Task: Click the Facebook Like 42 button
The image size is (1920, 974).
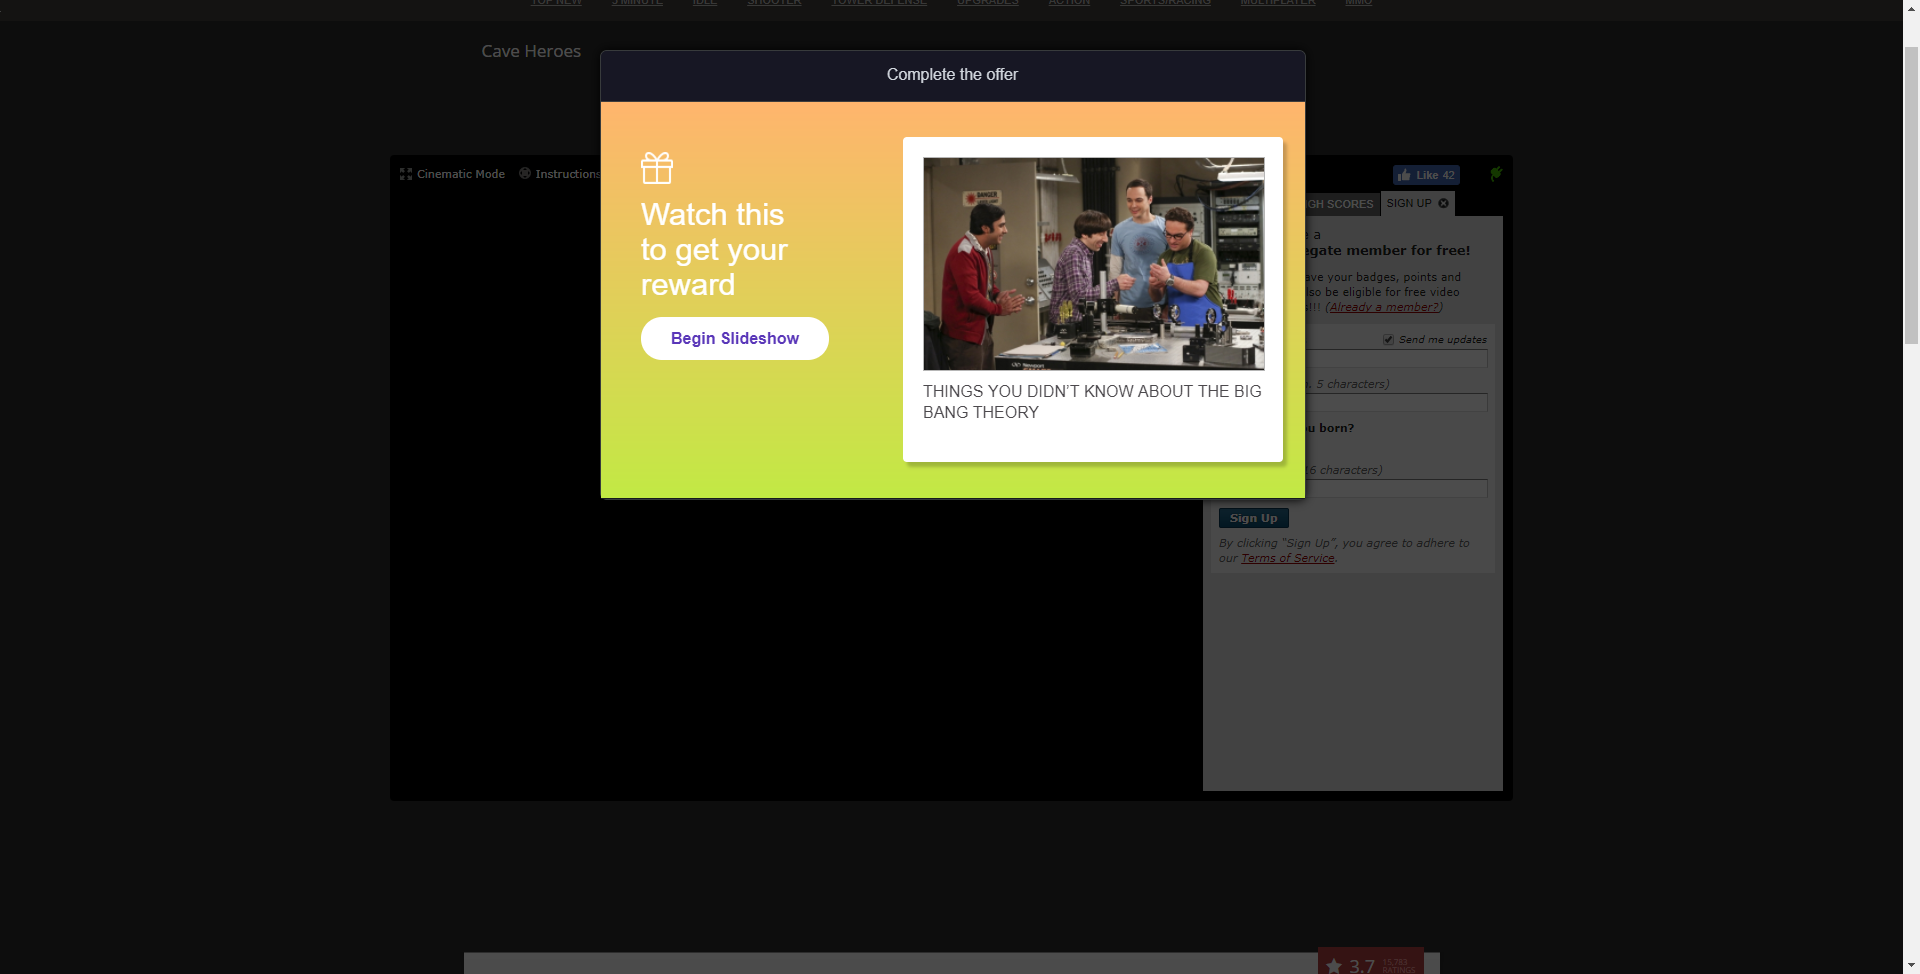Action: (x=1426, y=175)
